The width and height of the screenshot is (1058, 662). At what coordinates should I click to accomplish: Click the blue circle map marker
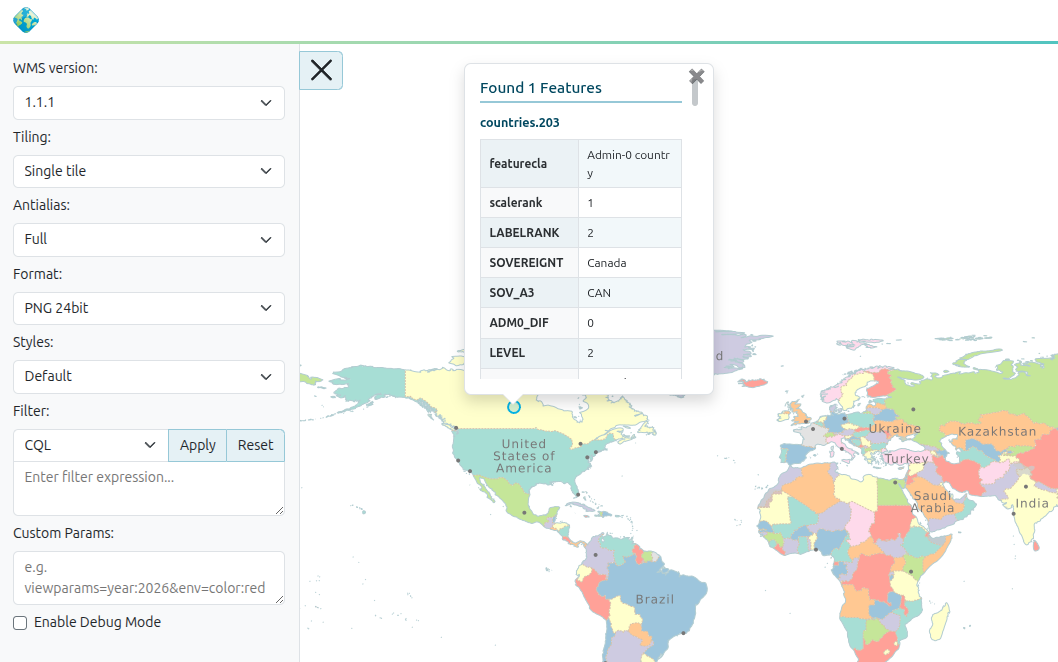(514, 406)
